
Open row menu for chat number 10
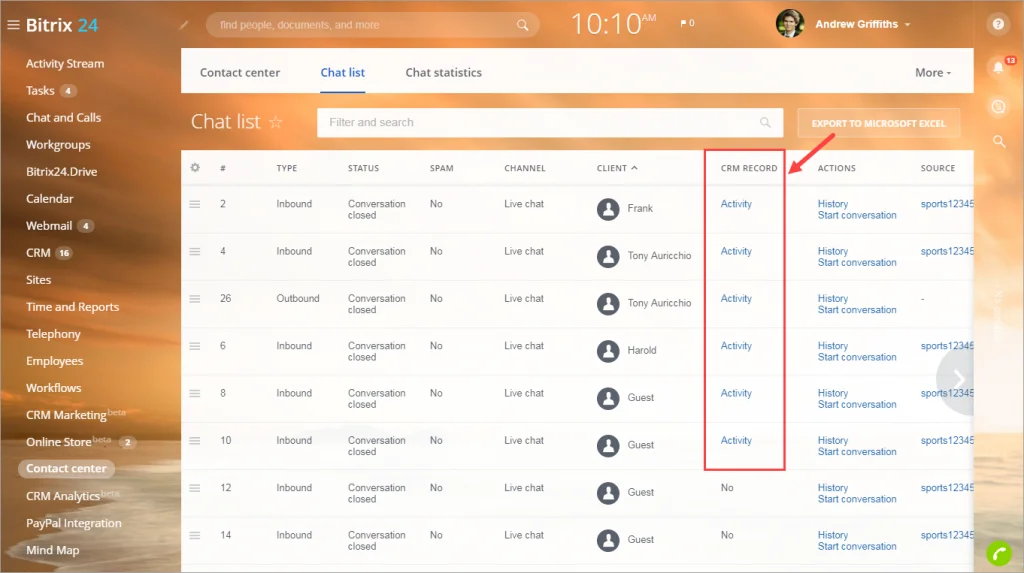point(195,440)
